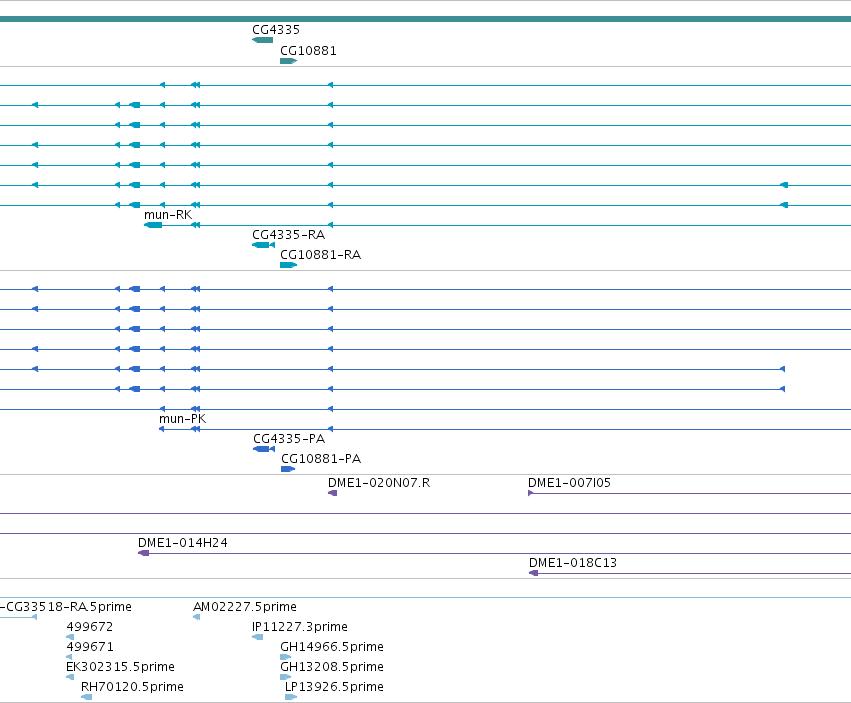Click the CG33518-RA.5prime feature glyph
This screenshot has height=703, width=851.
[18, 617]
